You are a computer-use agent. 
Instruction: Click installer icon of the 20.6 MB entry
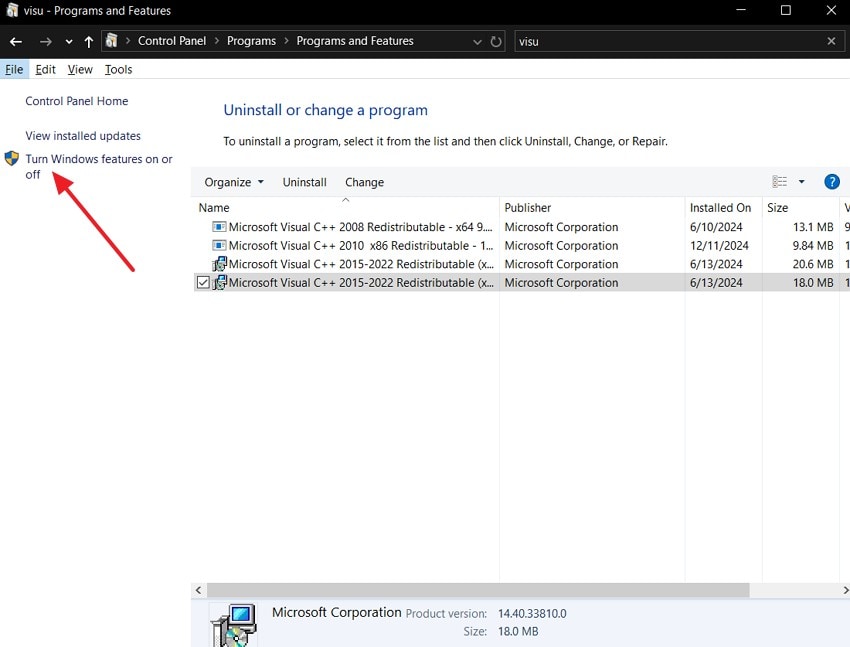[220, 264]
